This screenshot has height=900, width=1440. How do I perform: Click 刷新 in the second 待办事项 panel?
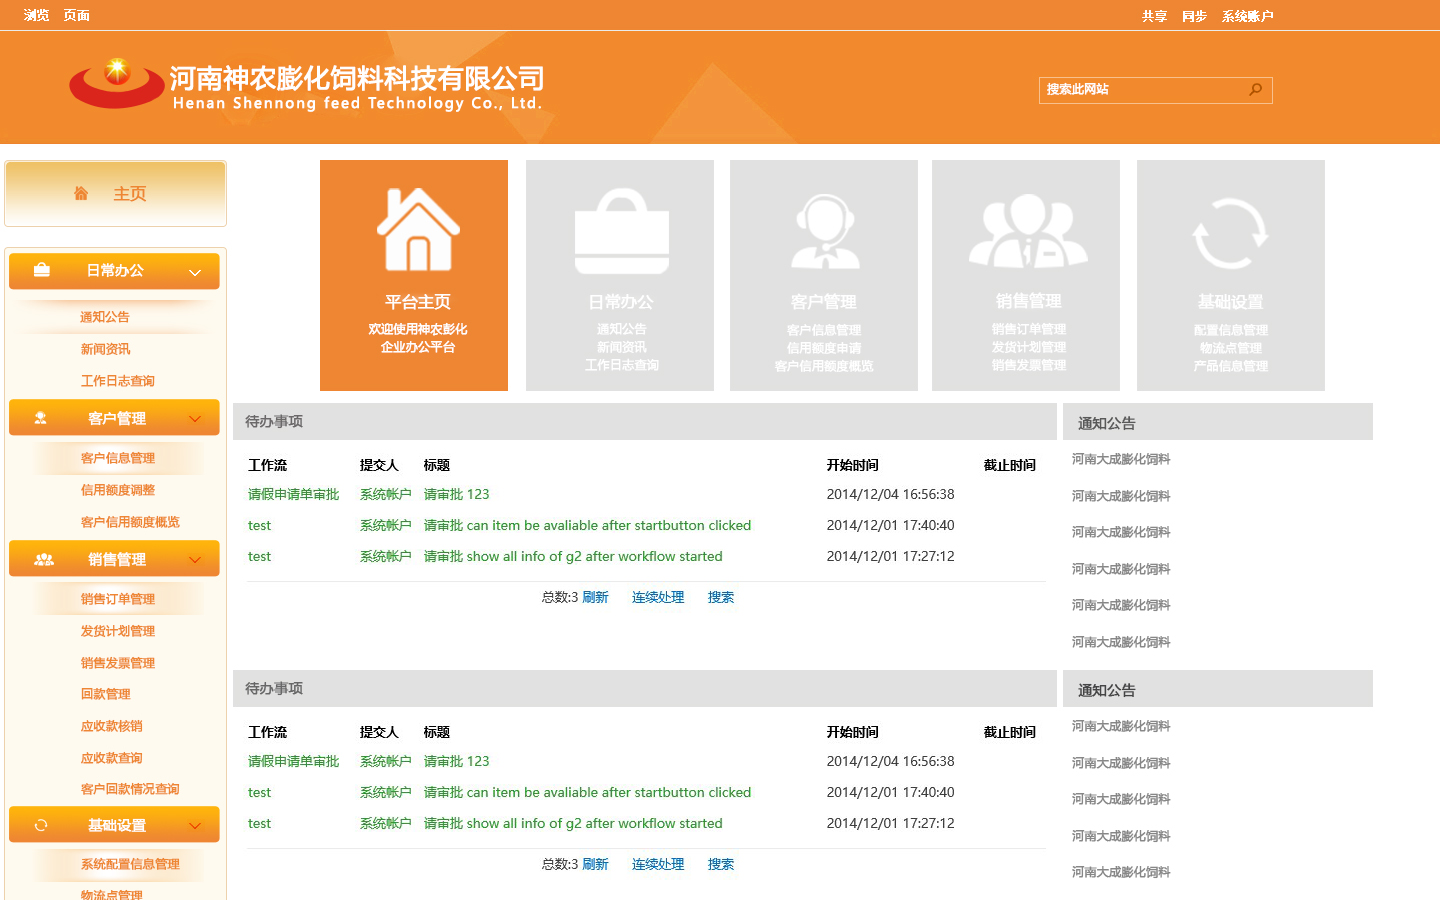click(x=596, y=864)
